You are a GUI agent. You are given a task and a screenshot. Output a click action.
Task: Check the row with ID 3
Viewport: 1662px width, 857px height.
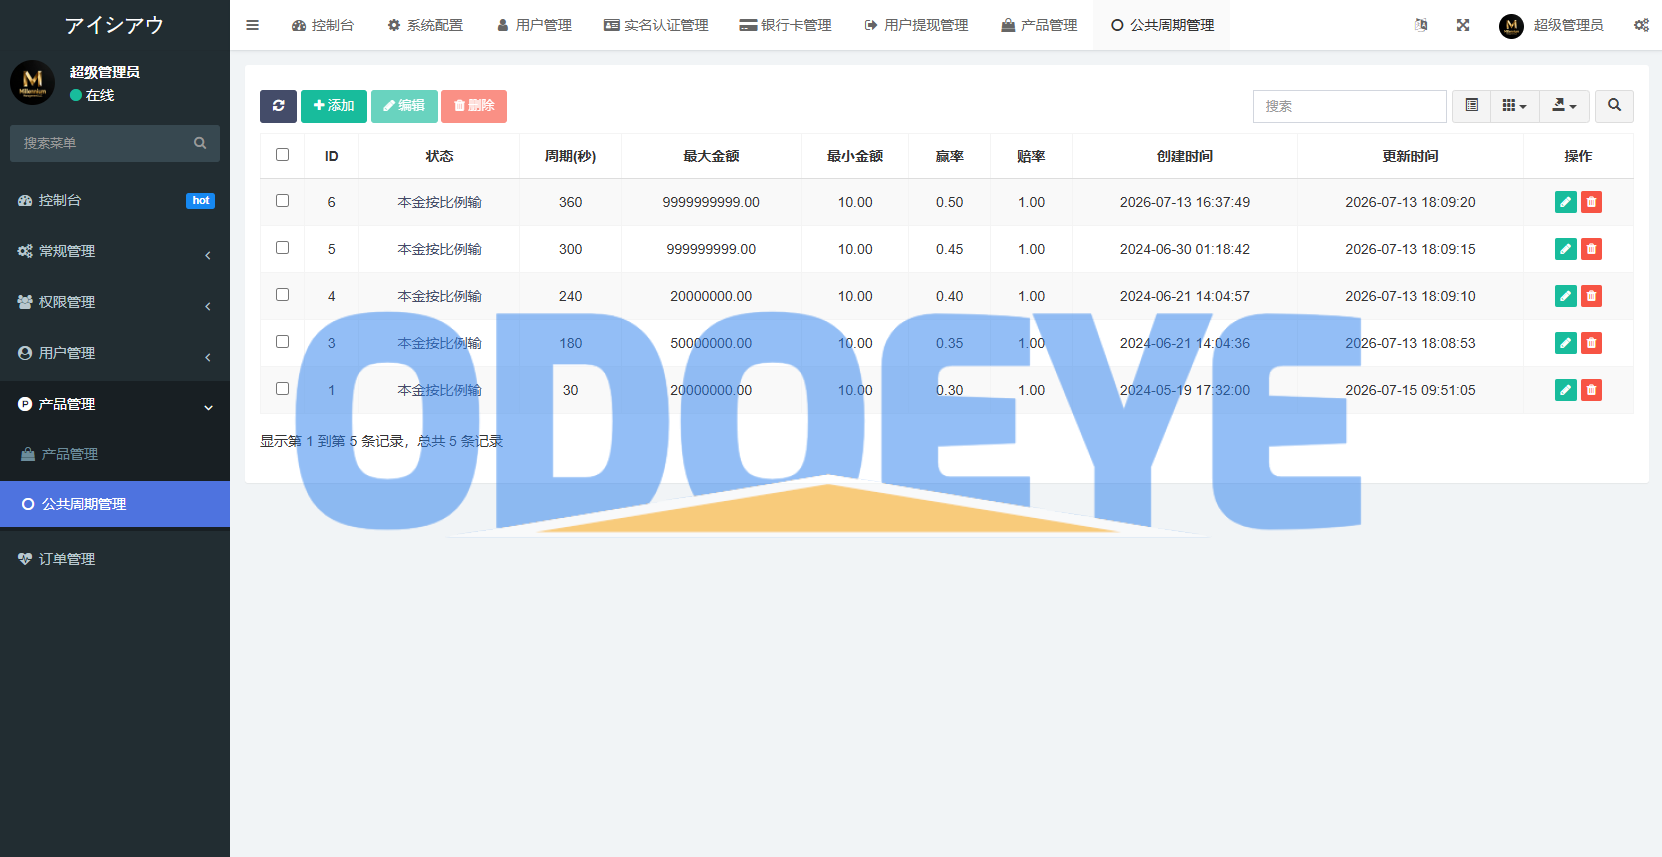pyautogui.click(x=282, y=342)
